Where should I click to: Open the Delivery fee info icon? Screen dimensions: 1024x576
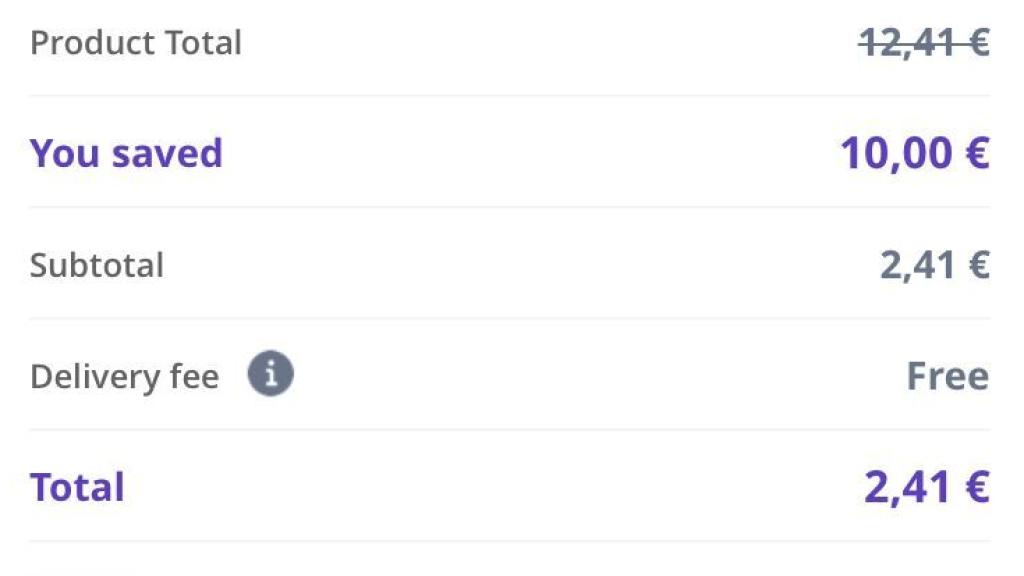coord(270,374)
